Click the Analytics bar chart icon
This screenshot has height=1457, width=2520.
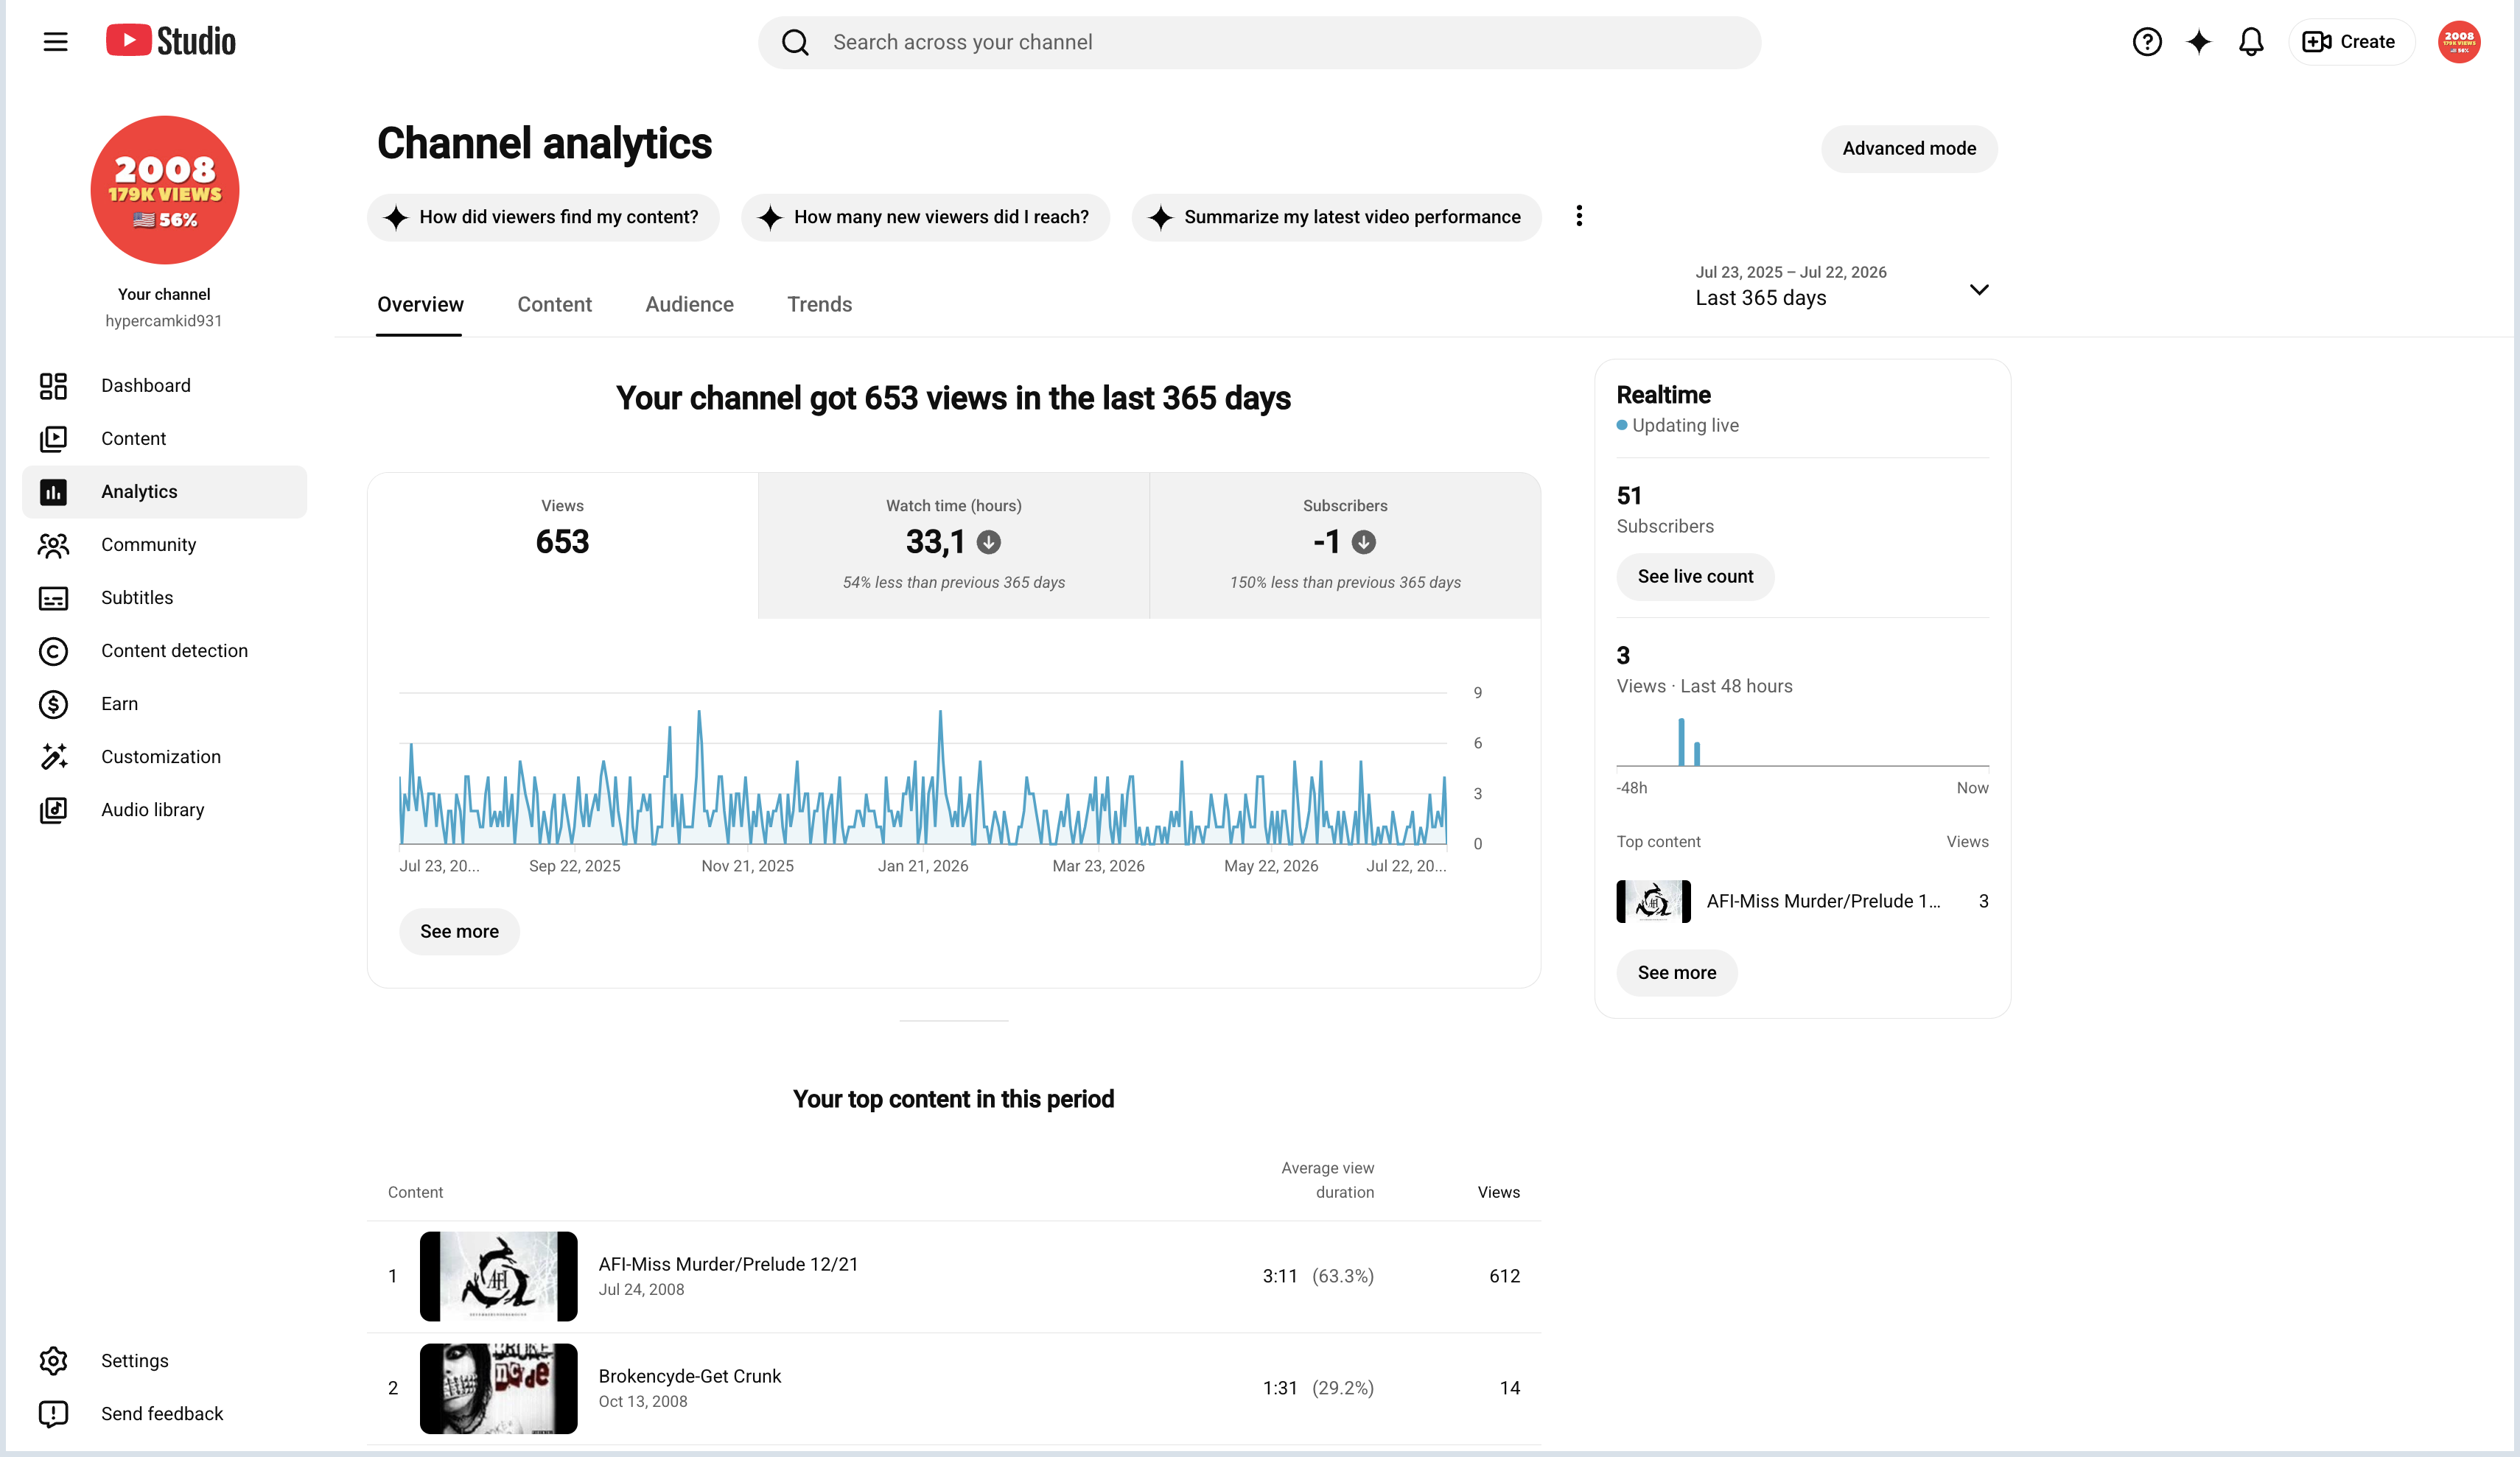pyautogui.click(x=53, y=492)
